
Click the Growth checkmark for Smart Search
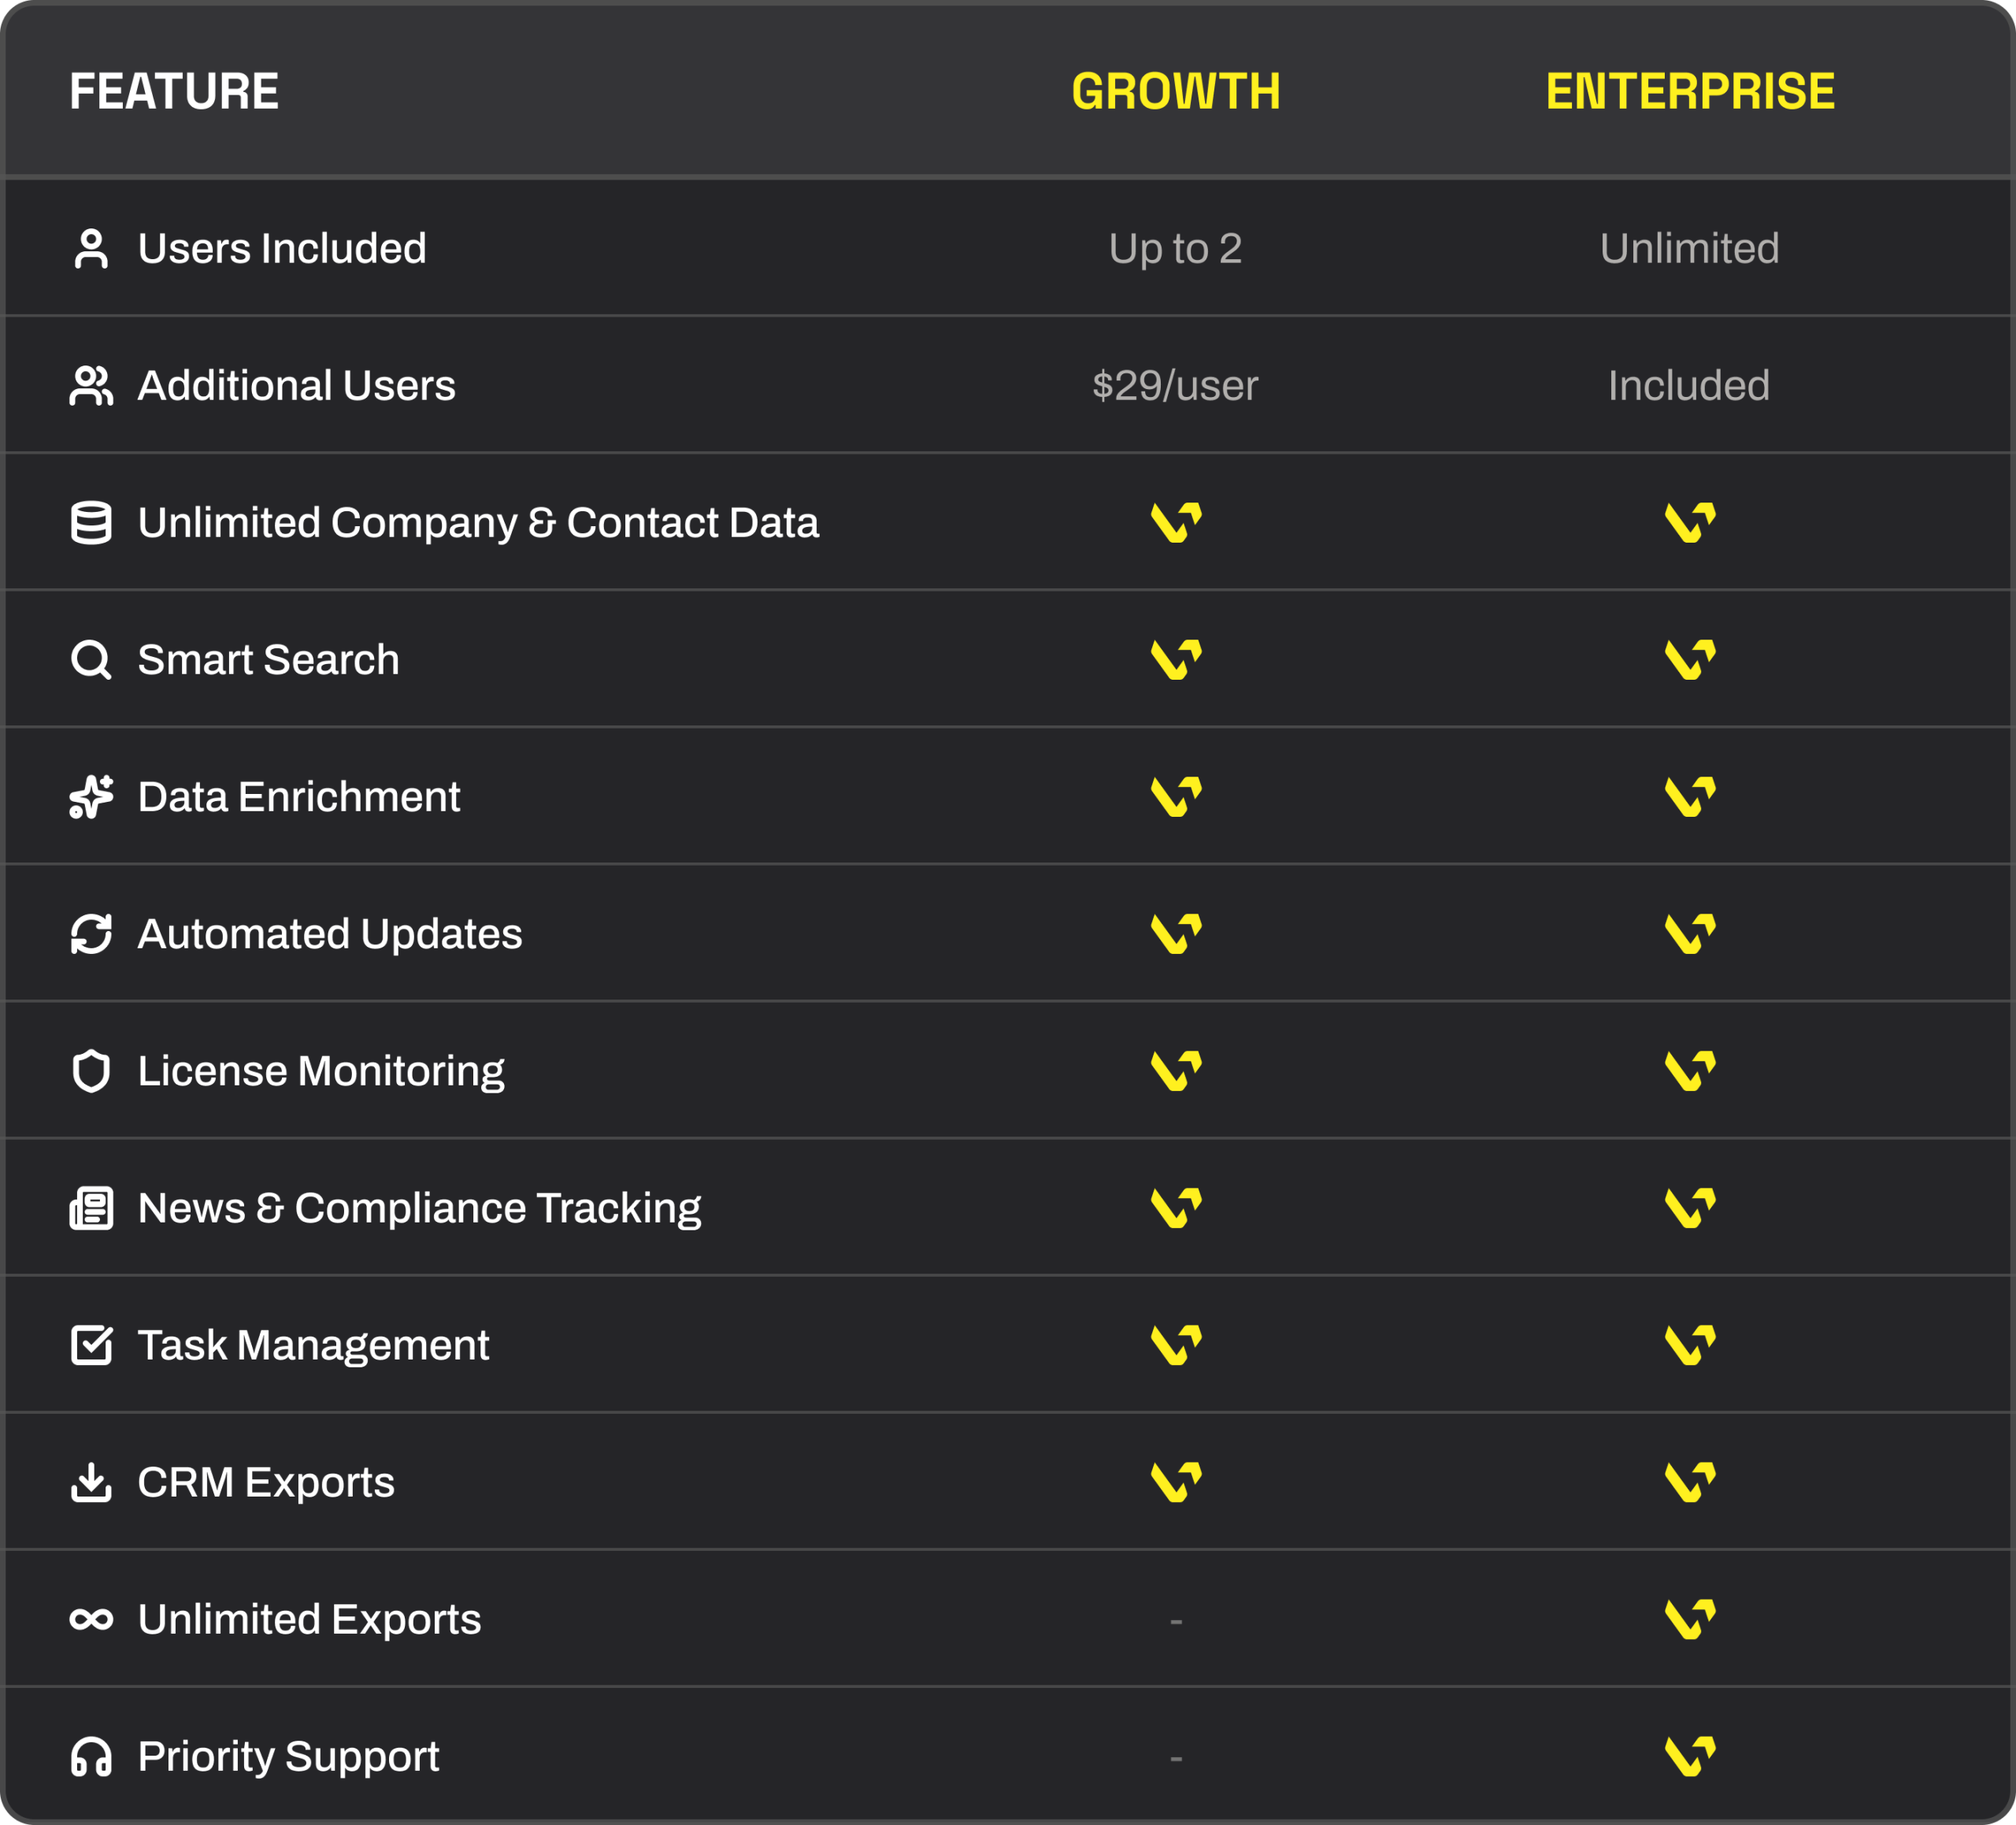pyautogui.click(x=1176, y=660)
